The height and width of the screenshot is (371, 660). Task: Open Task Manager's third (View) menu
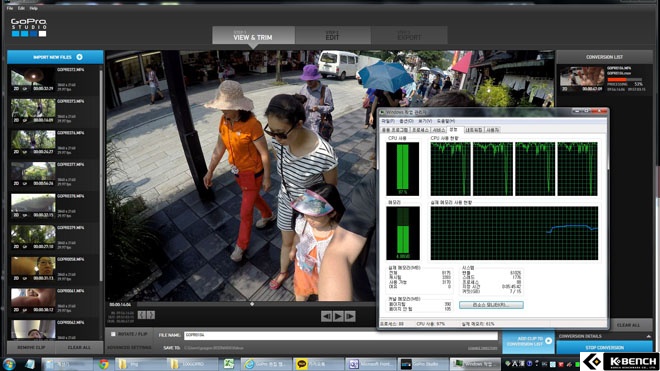(x=425, y=121)
